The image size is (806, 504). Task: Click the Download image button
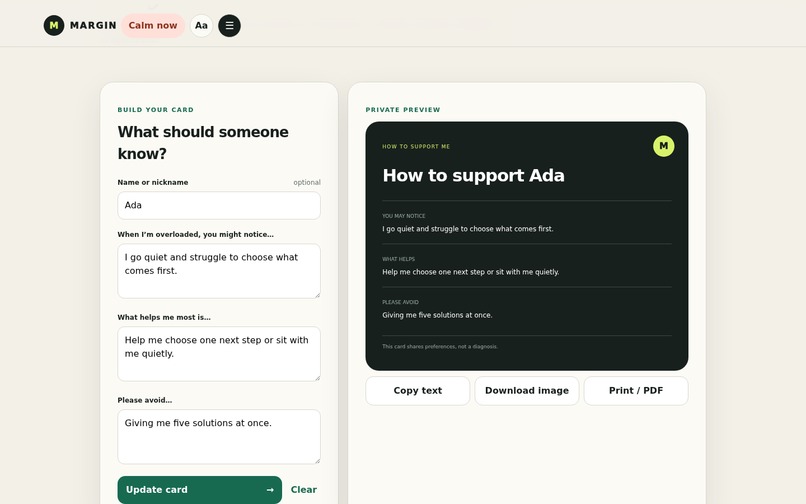pyautogui.click(x=527, y=391)
